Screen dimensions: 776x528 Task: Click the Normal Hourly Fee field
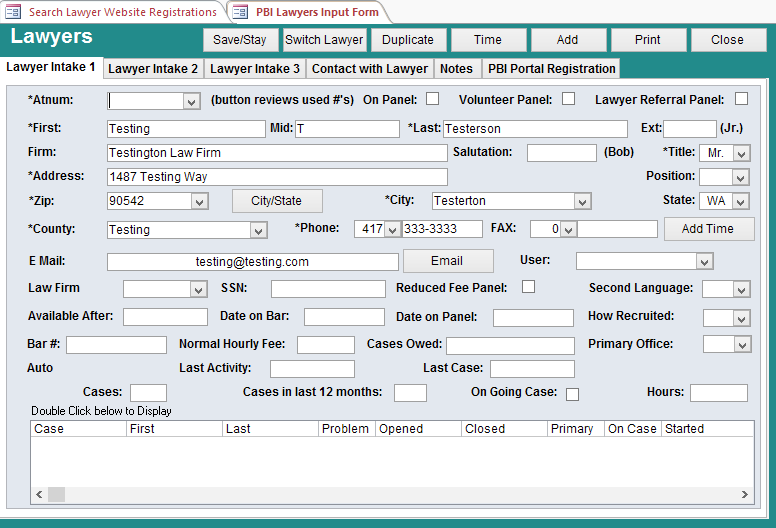tap(326, 345)
